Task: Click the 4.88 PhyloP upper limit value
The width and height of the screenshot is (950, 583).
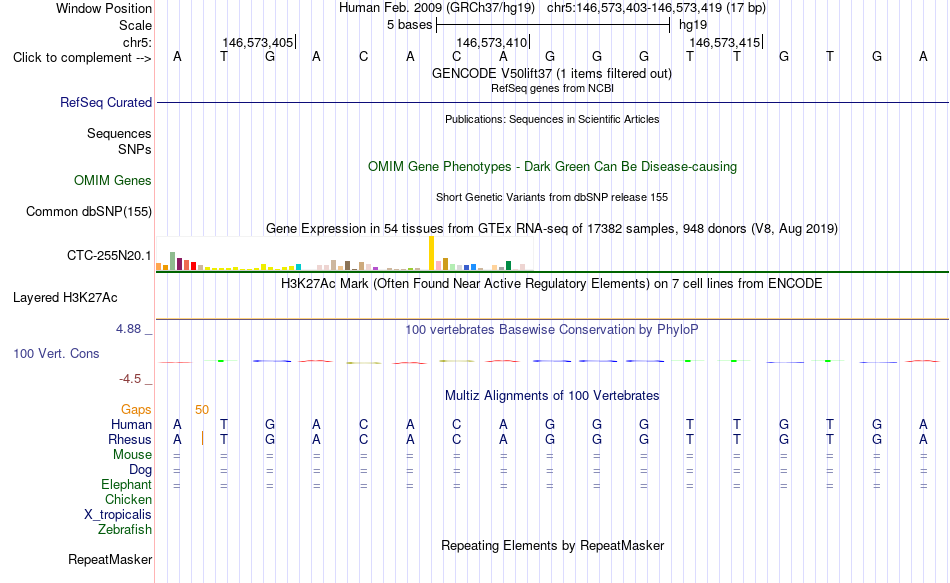Action: pos(128,329)
